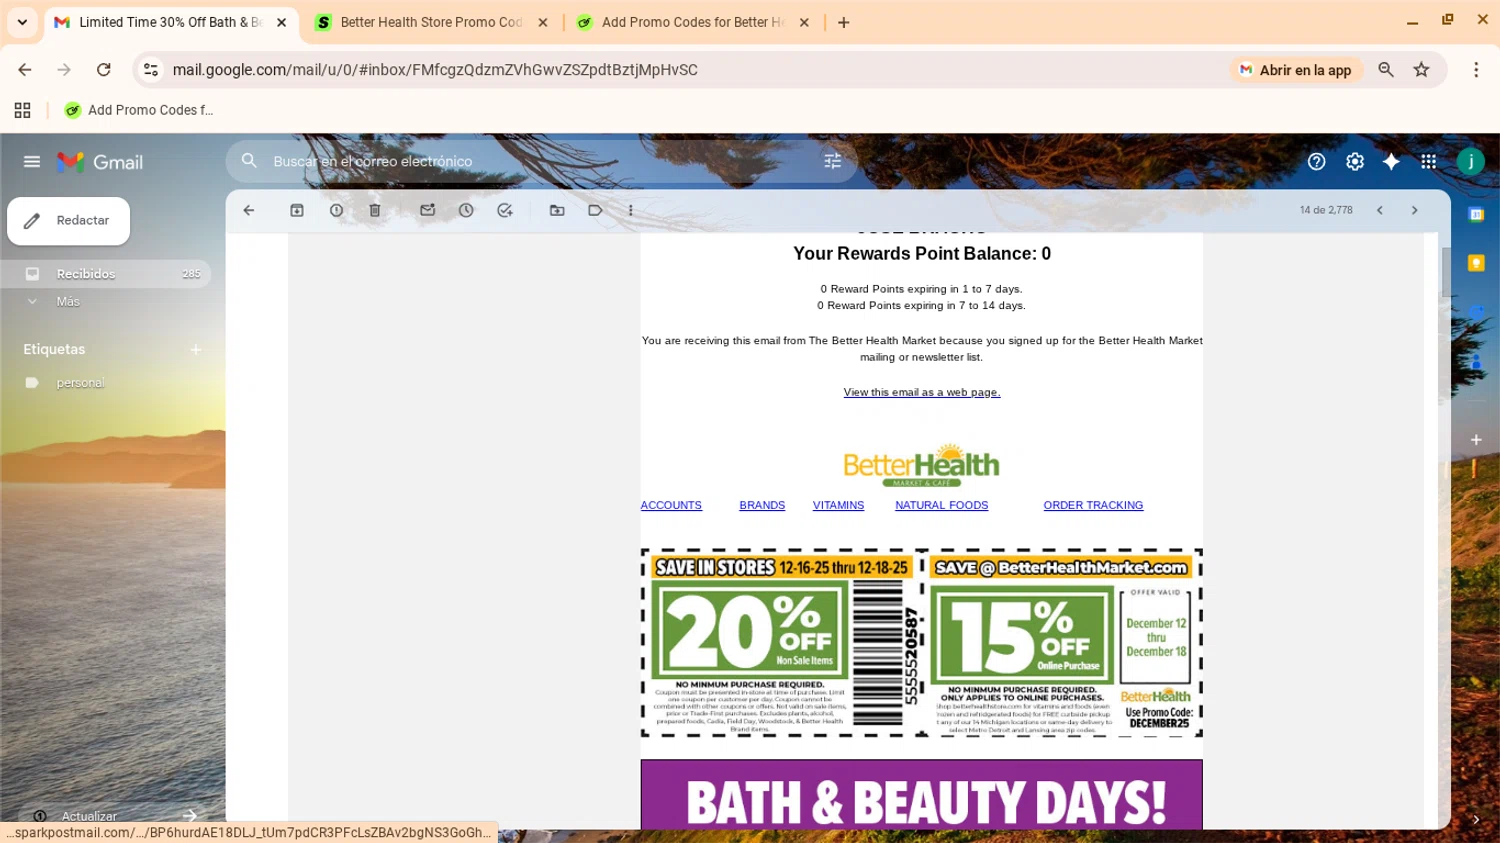Mark this email as unread

[x=427, y=210]
